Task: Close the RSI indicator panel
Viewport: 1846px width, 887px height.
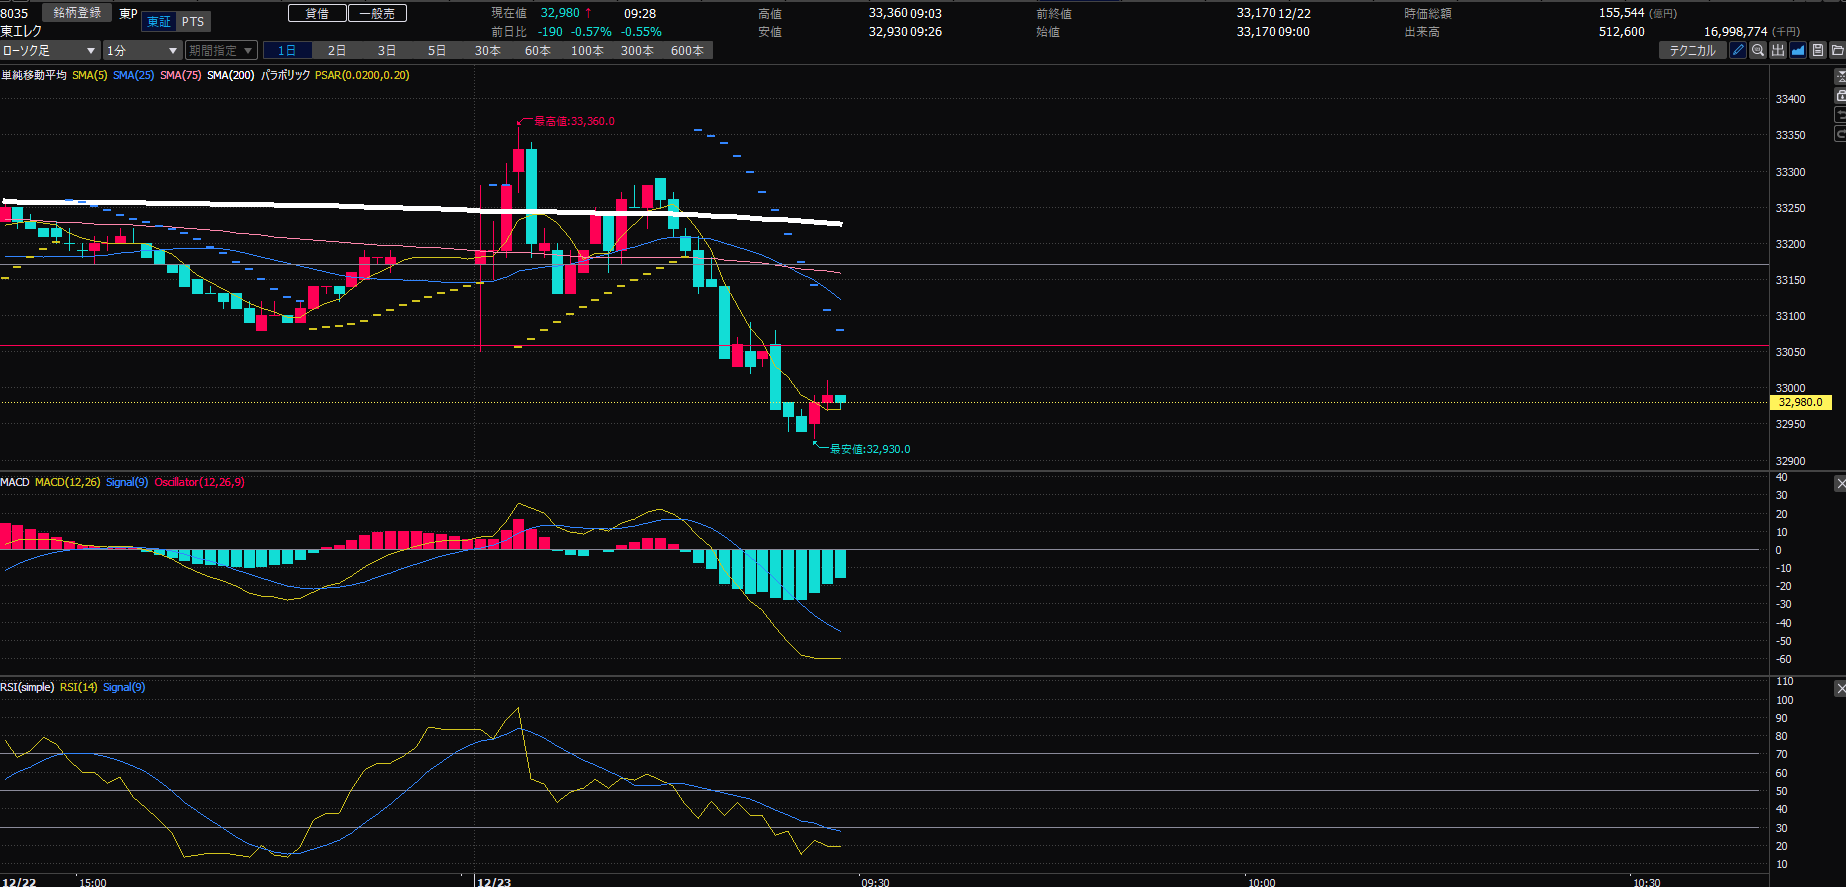Action: point(1840,689)
